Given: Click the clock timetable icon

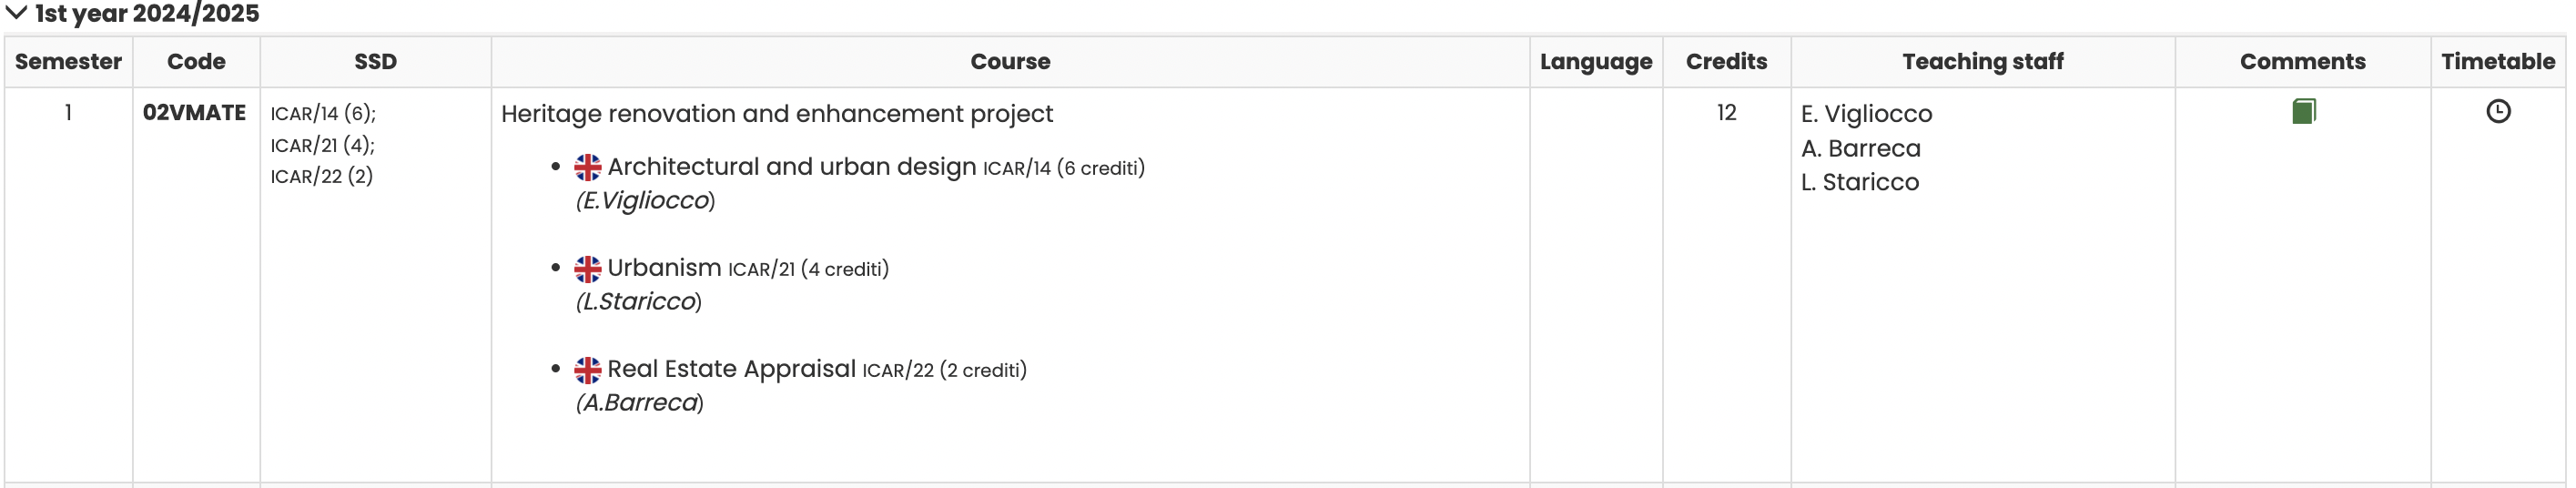Looking at the screenshot, I should click(2498, 111).
